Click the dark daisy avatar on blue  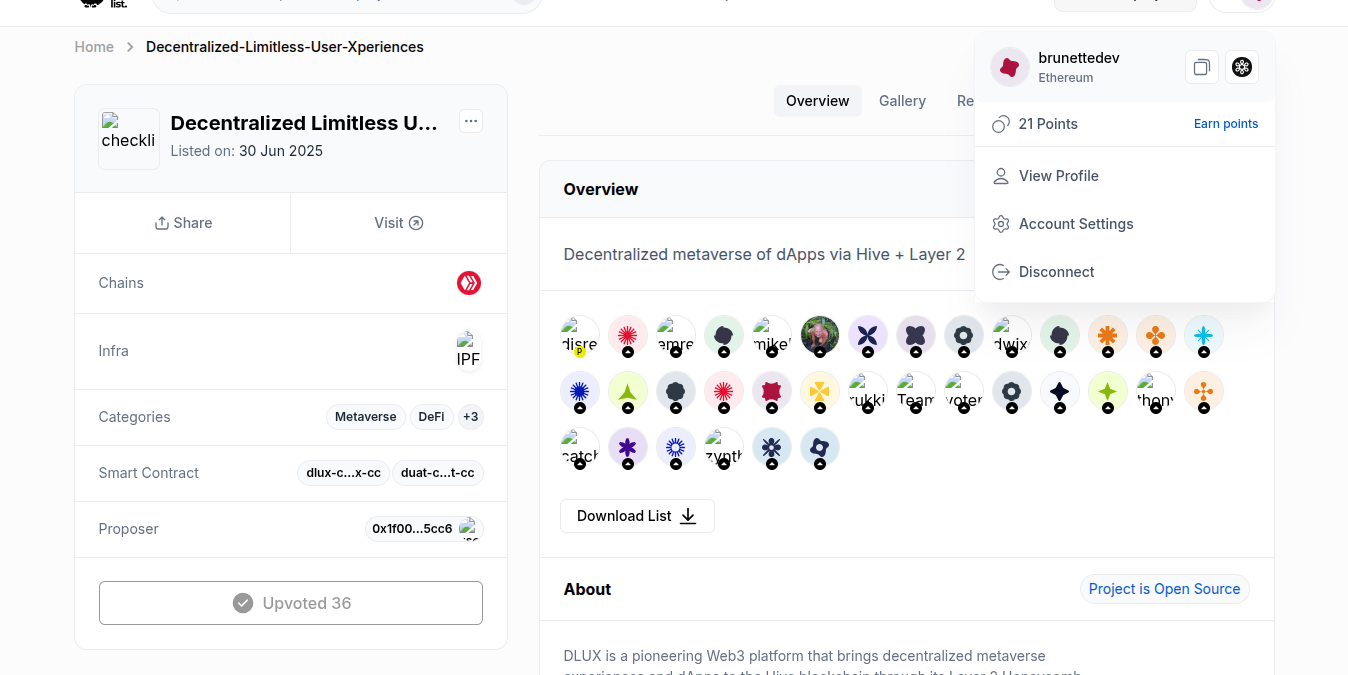[772, 447]
